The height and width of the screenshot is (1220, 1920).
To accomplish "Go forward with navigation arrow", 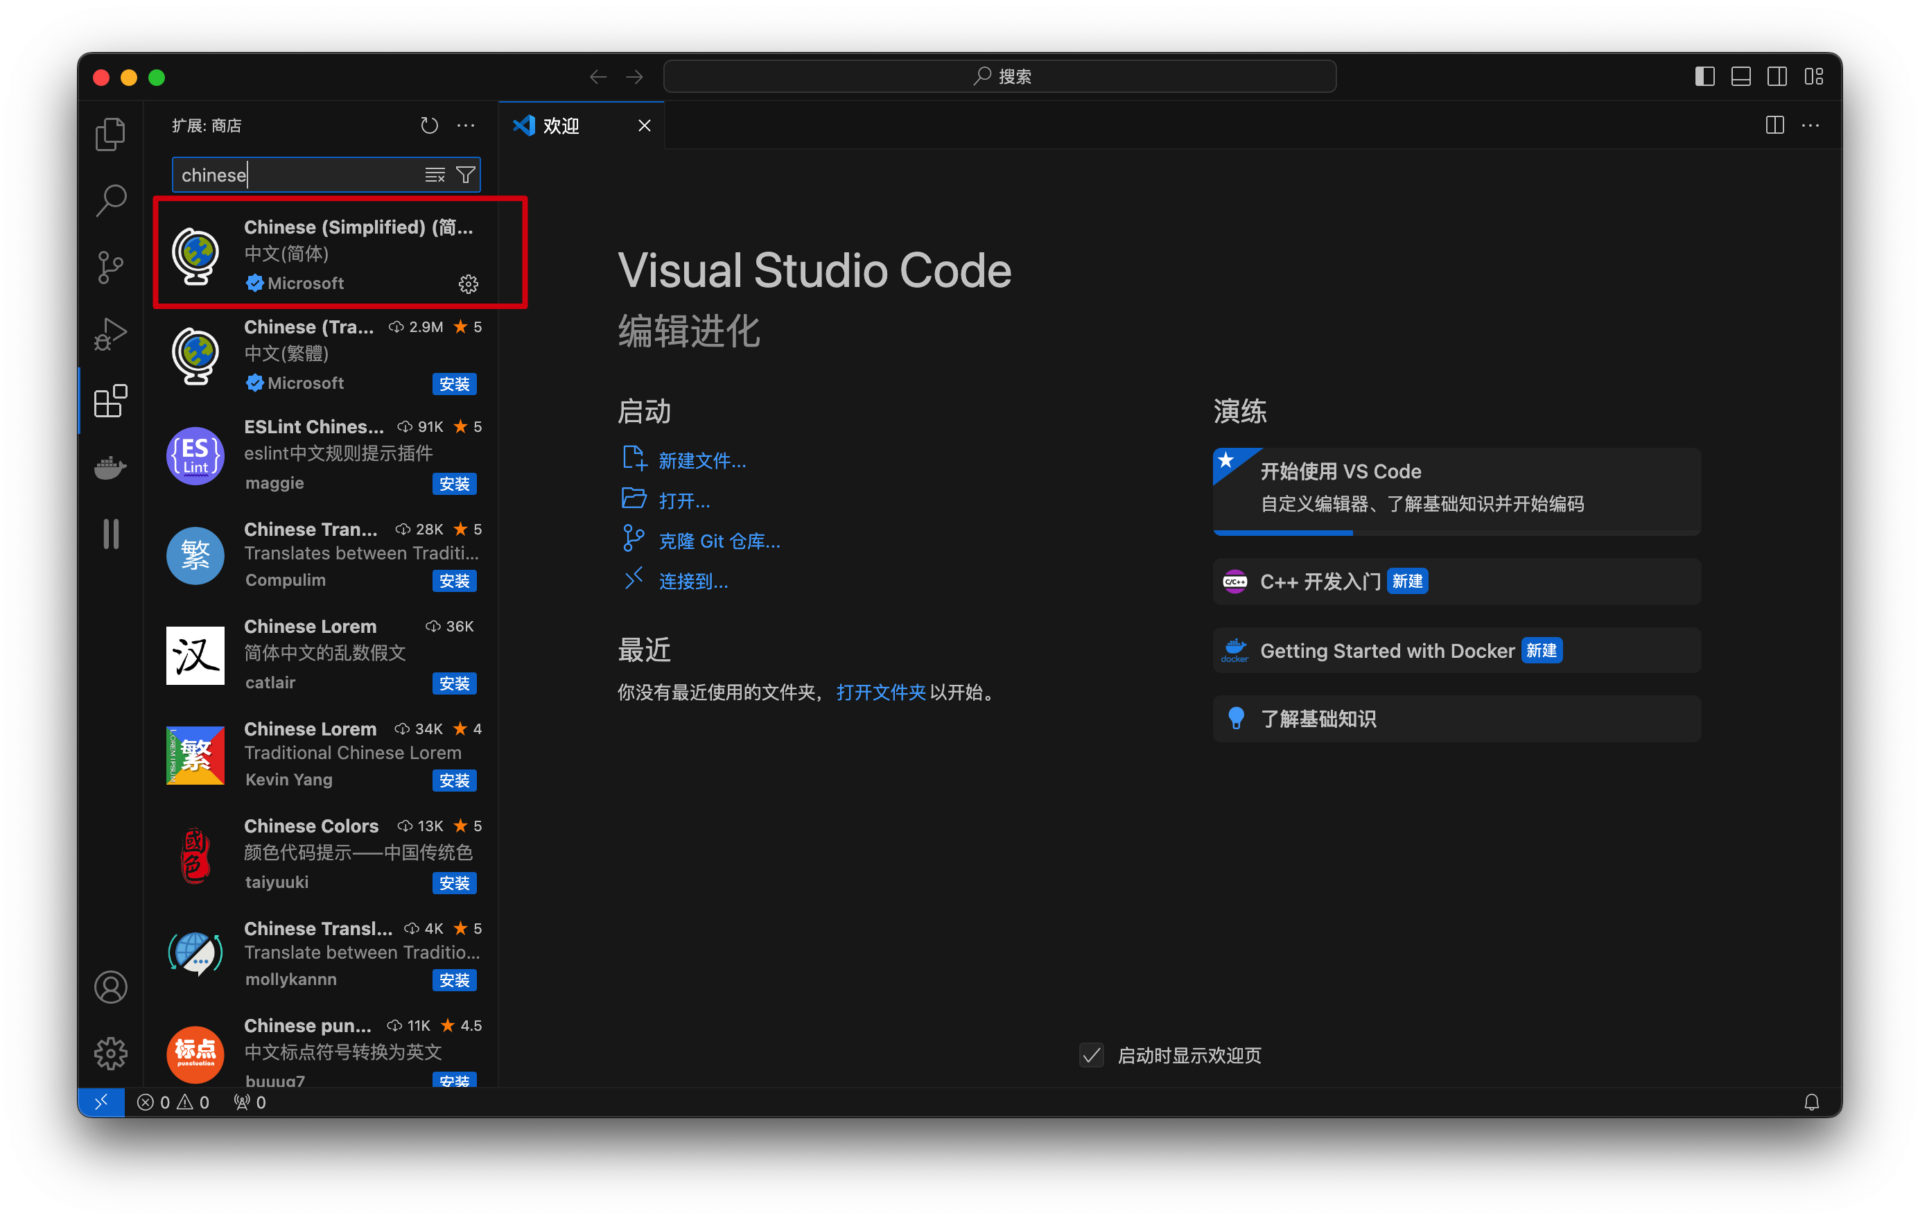I will 635,77.
